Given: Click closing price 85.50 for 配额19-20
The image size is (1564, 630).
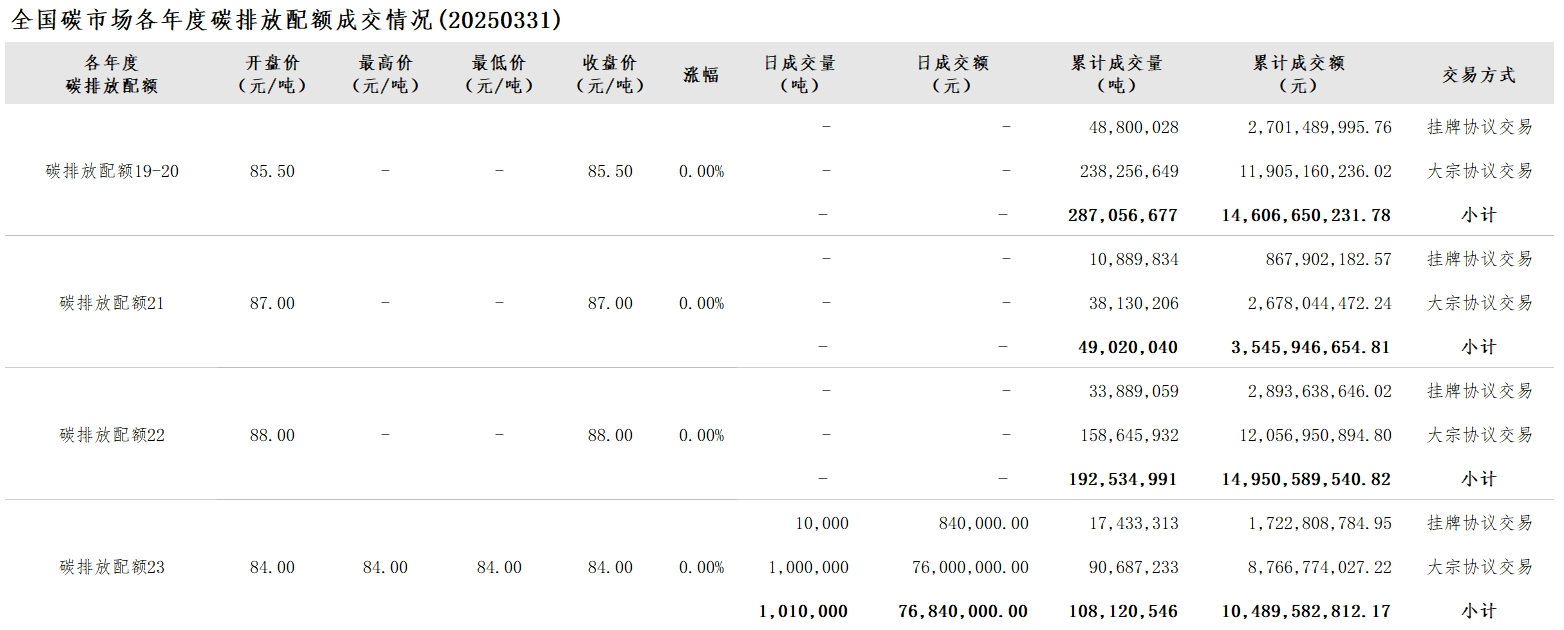Looking at the screenshot, I should coord(610,171).
